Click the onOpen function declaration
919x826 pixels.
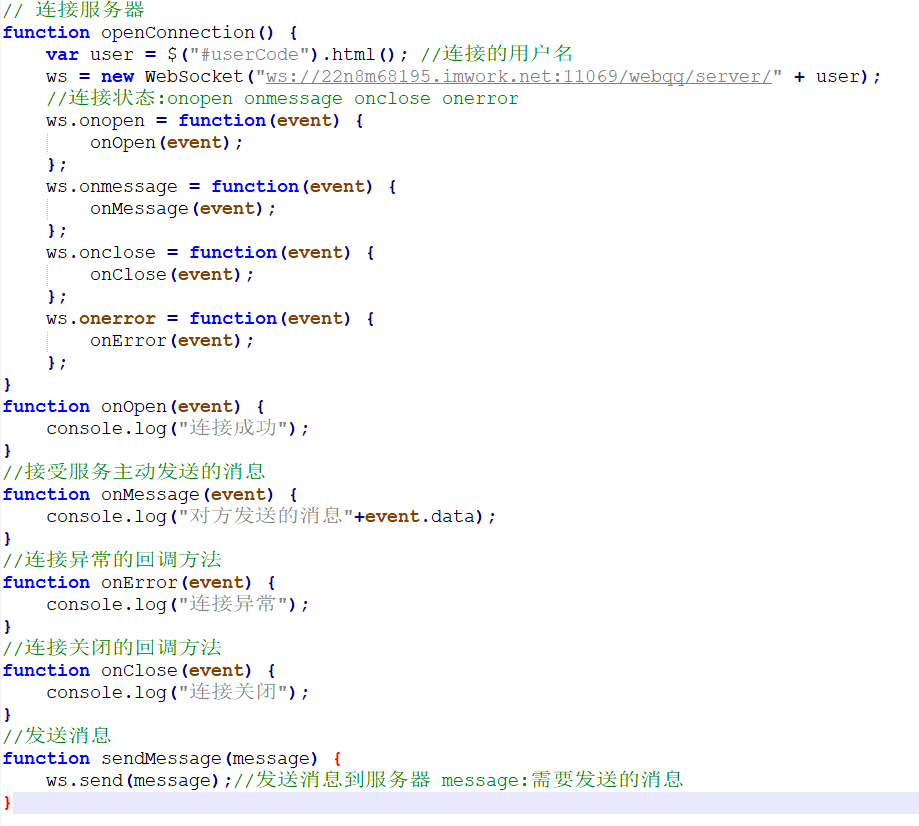click(x=133, y=406)
